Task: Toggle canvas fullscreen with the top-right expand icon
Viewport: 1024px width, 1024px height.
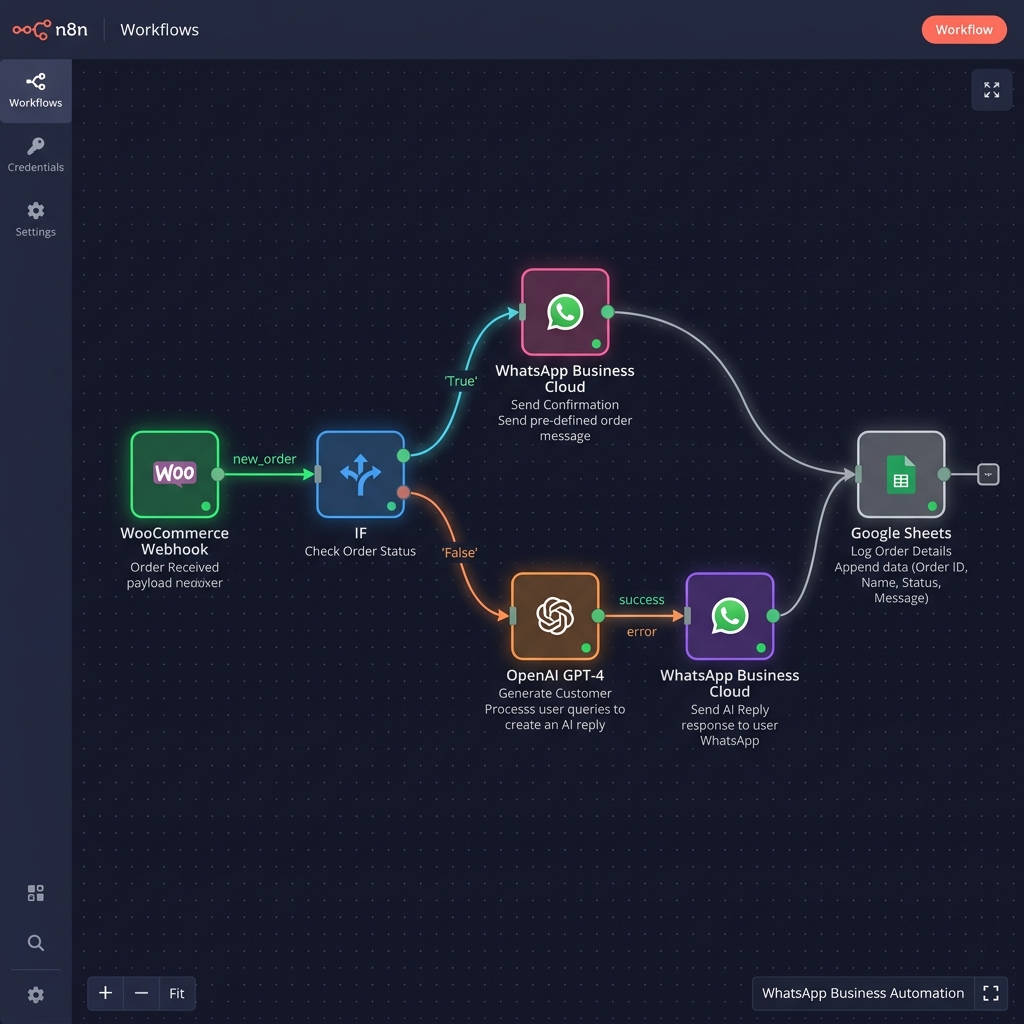Action: tap(991, 89)
